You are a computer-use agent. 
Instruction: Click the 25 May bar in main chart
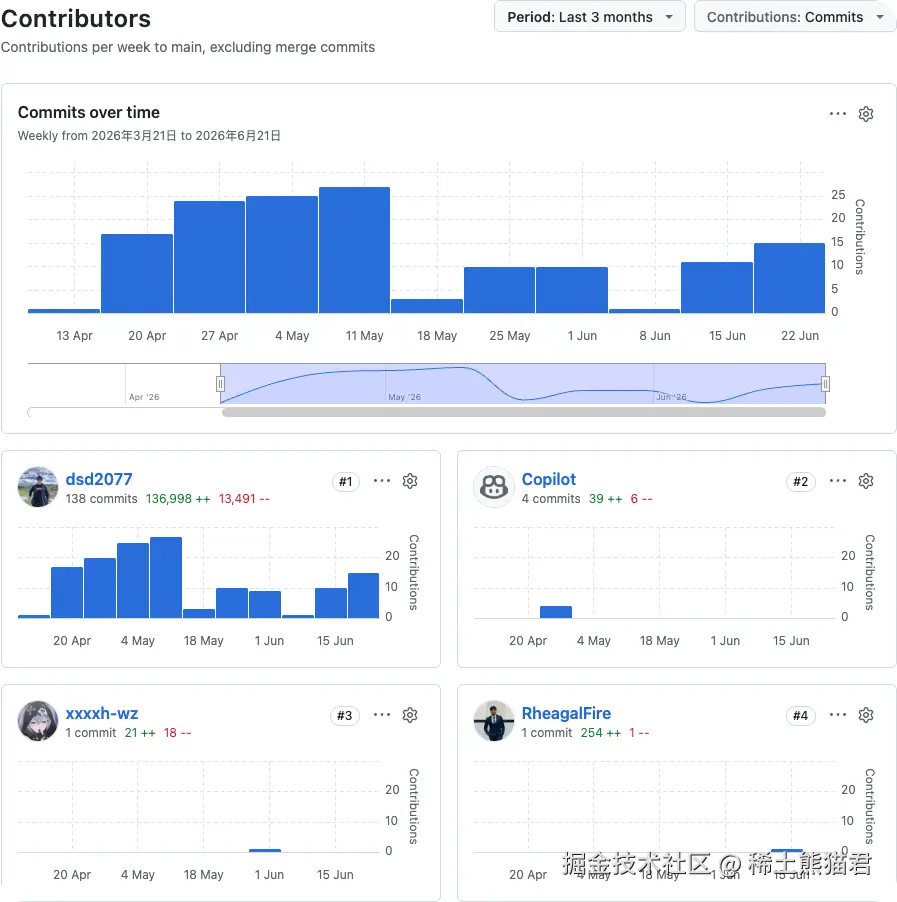(x=499, y=290)
